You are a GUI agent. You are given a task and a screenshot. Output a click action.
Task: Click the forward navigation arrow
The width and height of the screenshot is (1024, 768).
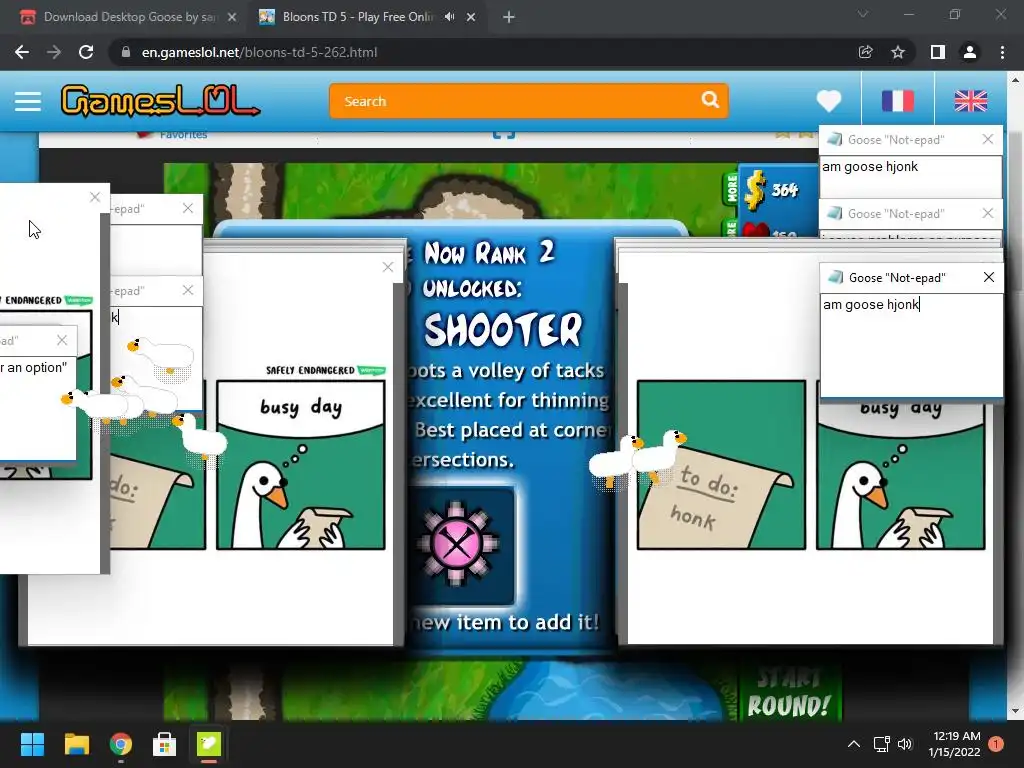point(54,52)
